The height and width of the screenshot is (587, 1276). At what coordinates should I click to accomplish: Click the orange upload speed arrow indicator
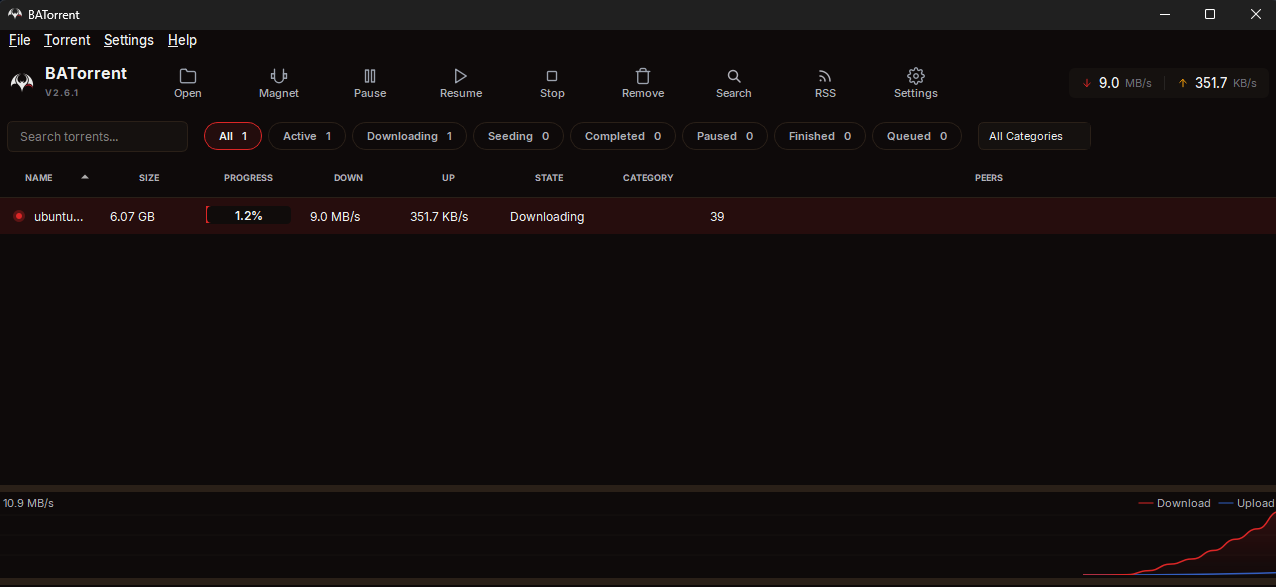coord(1183,83)
